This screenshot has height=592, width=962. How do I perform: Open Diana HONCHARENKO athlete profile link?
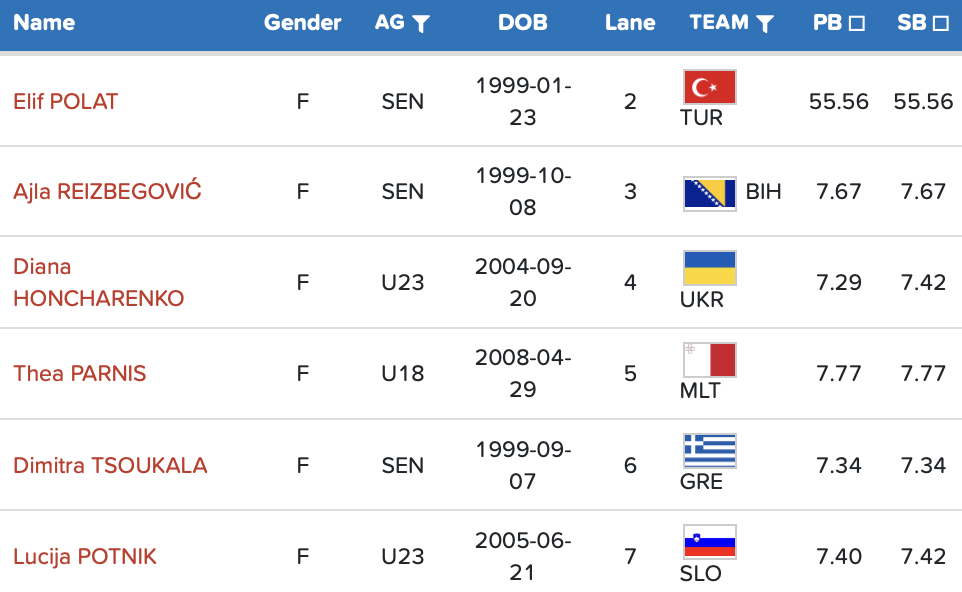(98, 282)
